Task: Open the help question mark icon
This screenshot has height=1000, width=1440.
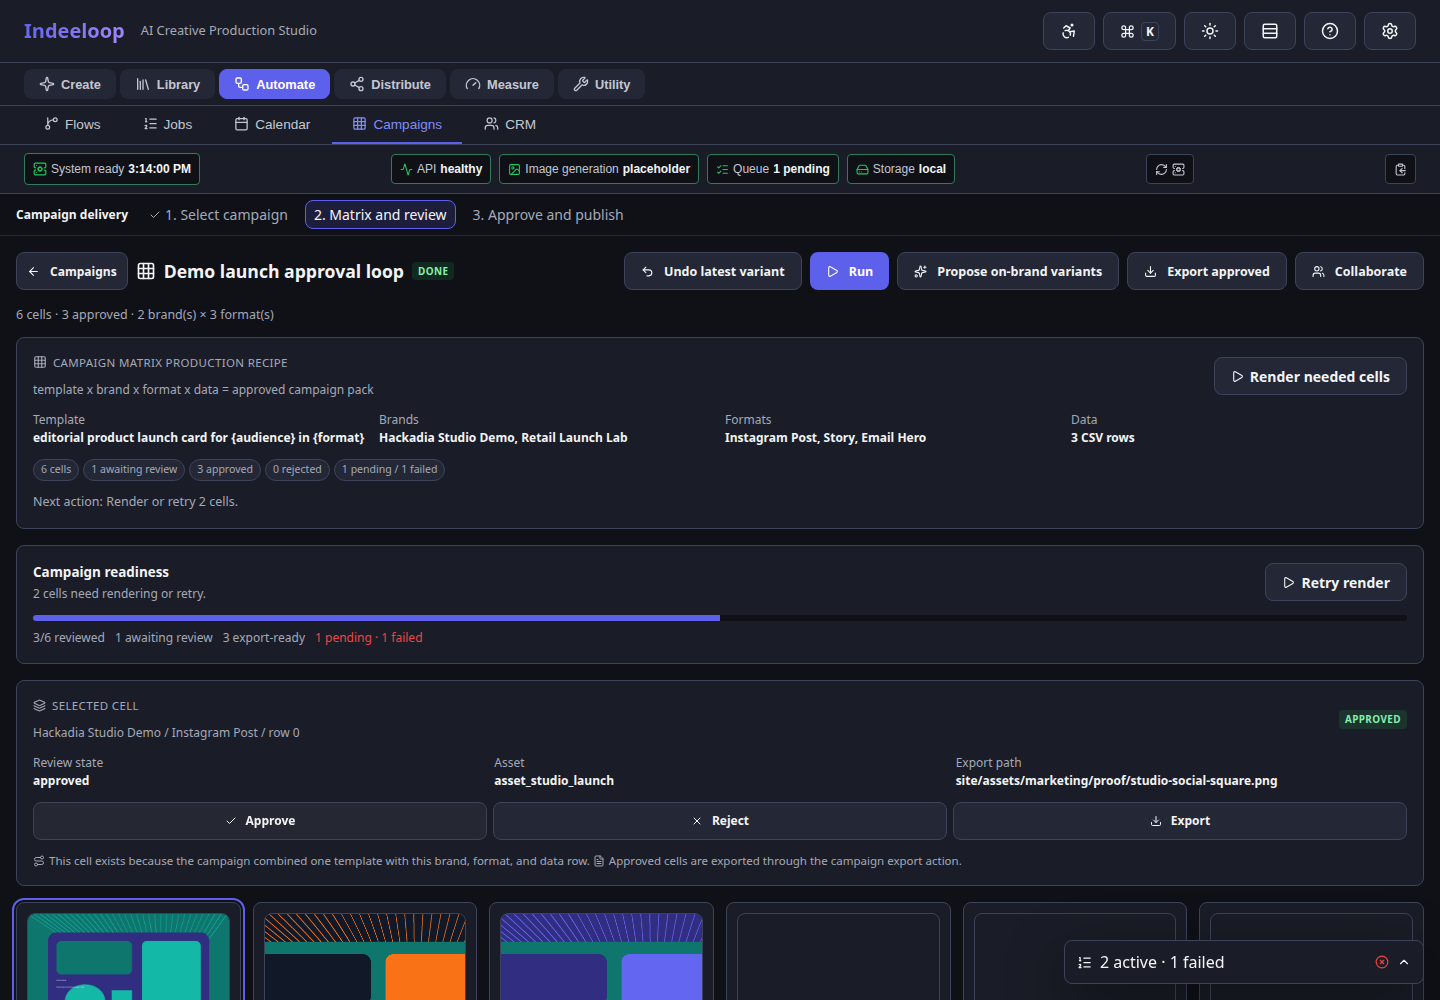Action: 1330,31
